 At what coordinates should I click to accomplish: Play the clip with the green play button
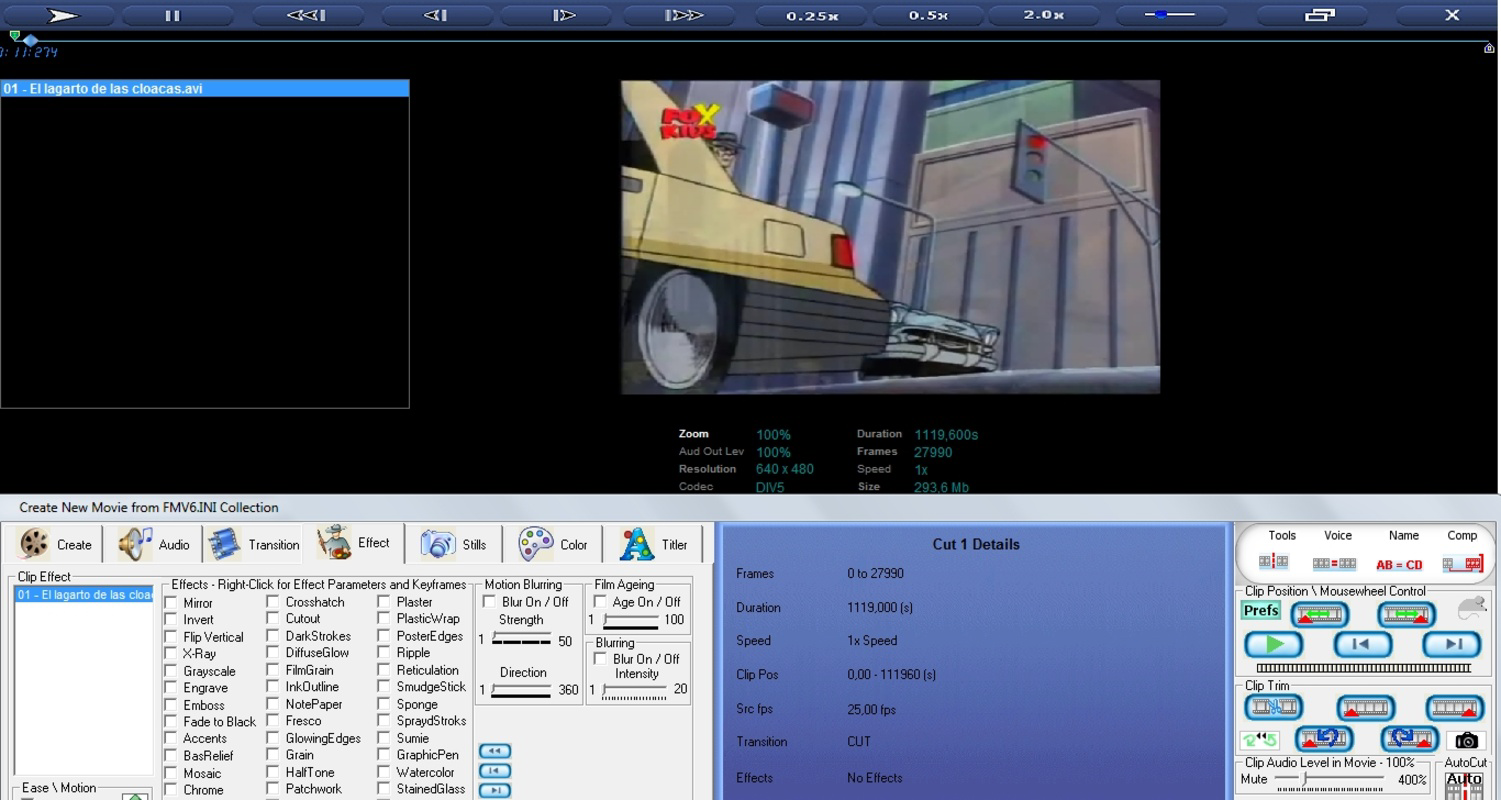pos(1273,645)
